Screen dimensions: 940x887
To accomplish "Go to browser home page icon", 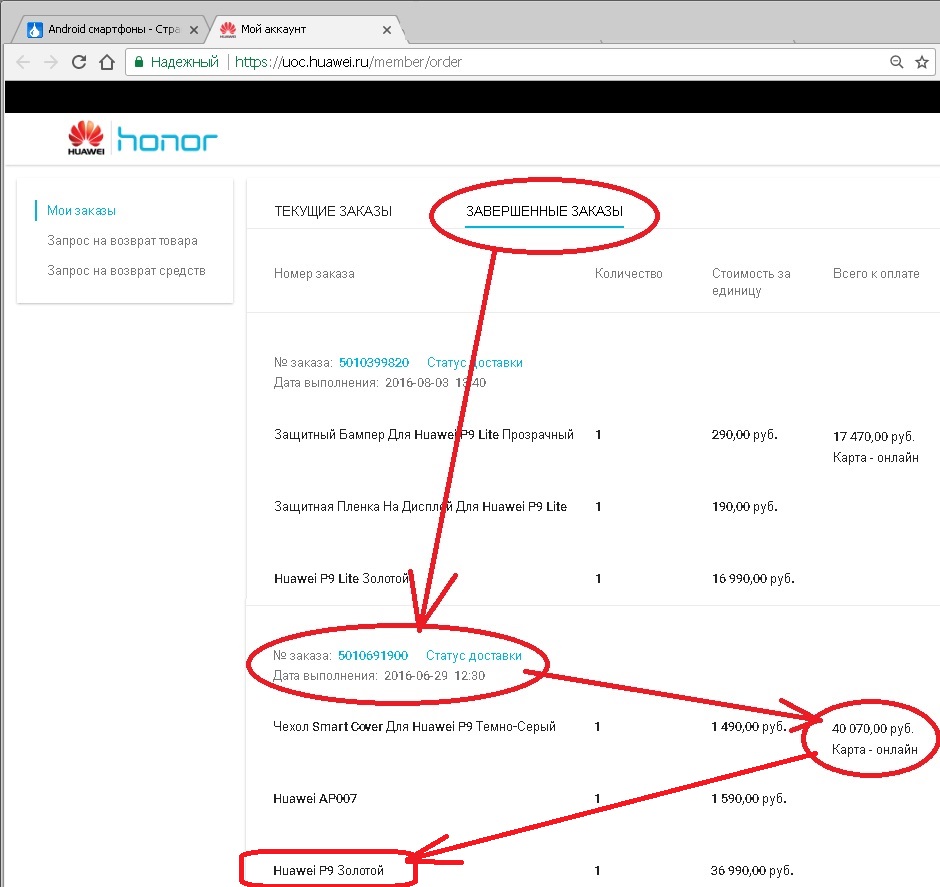I will pos(107,62).
